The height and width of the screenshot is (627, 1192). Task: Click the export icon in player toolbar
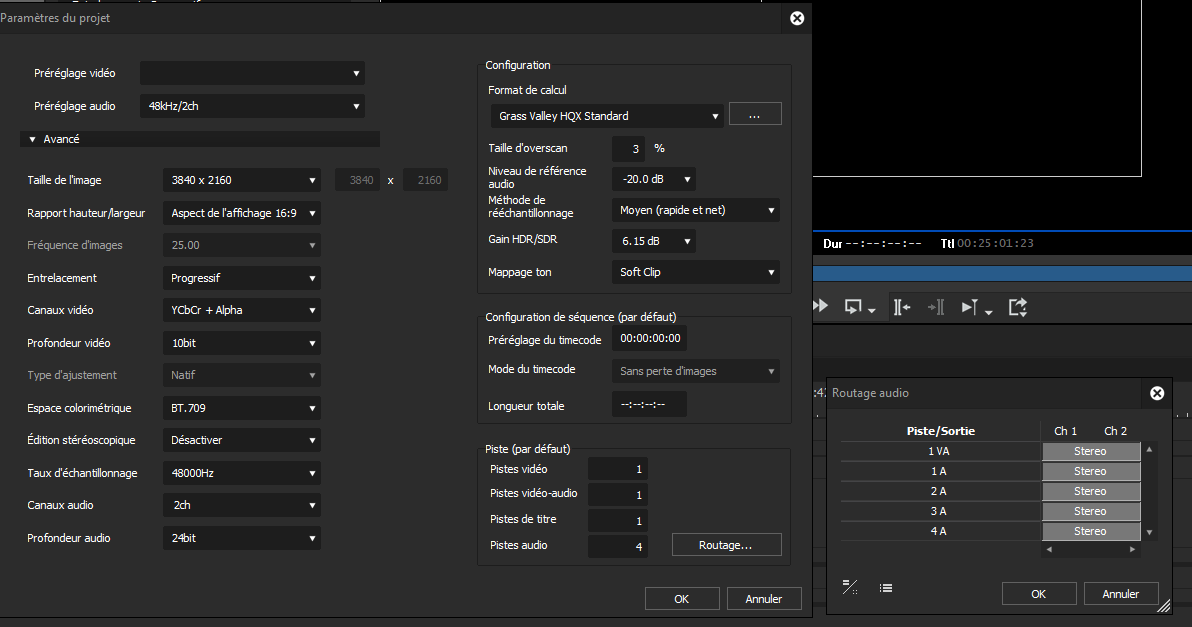1018,307
